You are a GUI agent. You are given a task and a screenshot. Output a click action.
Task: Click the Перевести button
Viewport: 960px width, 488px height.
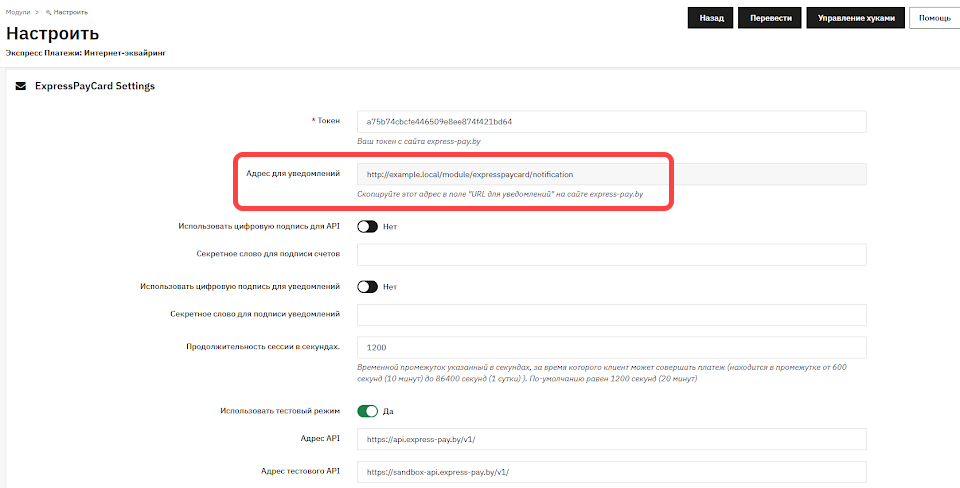[x=770, y=18]
